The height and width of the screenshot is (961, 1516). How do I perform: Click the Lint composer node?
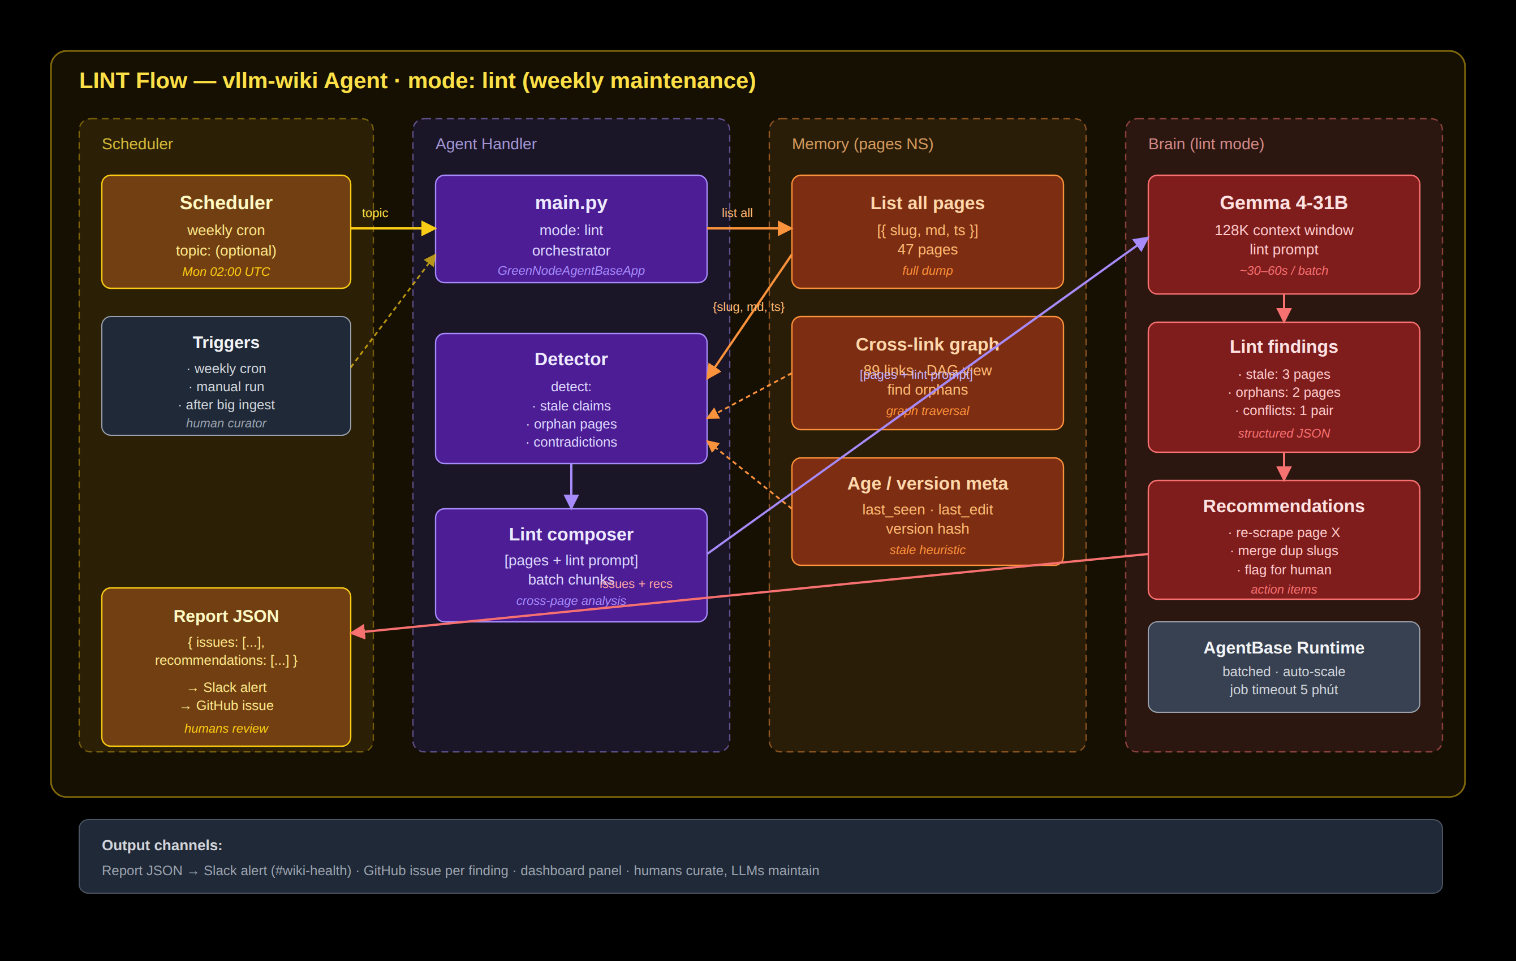coord(571,565)
